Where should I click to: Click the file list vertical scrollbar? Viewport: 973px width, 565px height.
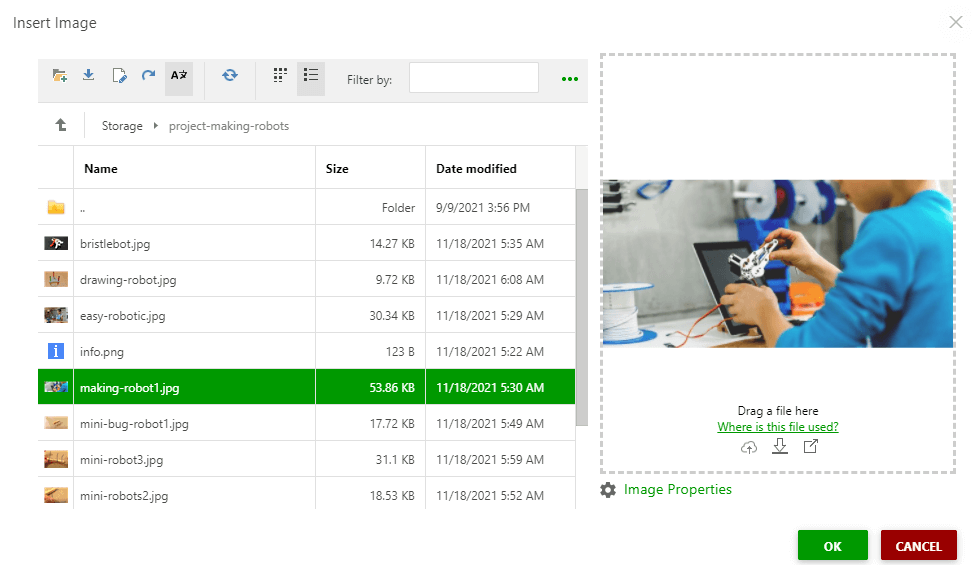[581, 307]
